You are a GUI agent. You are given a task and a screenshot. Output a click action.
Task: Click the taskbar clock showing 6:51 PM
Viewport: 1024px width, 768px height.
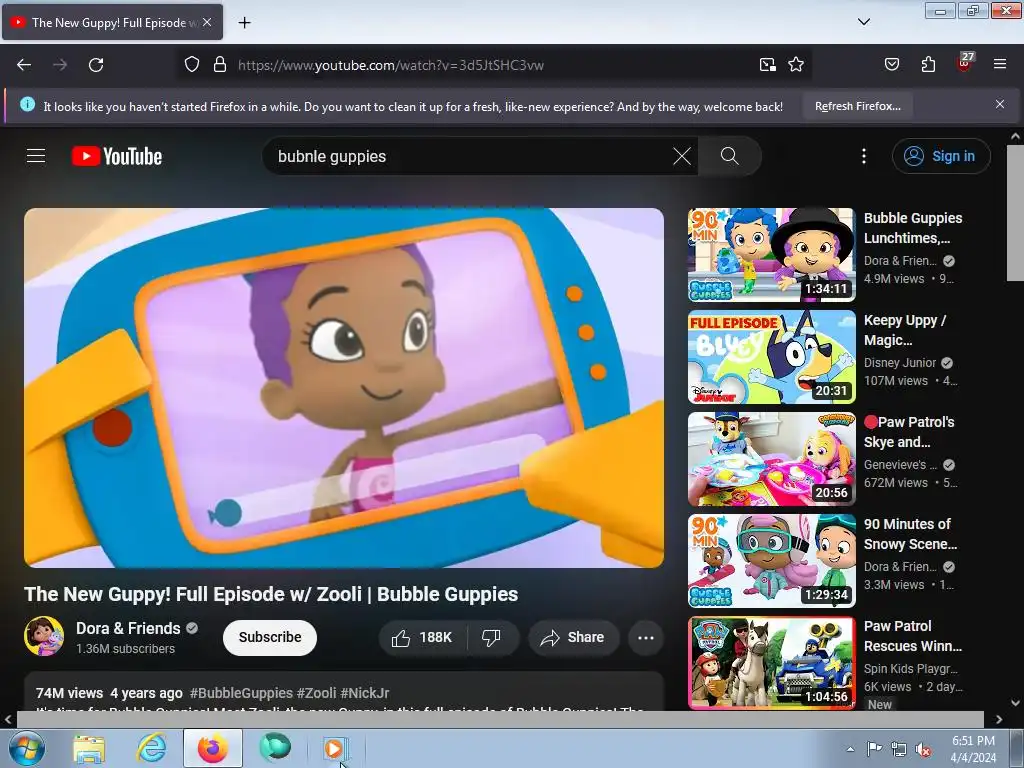pyautogui.click(x=973, y=749)
